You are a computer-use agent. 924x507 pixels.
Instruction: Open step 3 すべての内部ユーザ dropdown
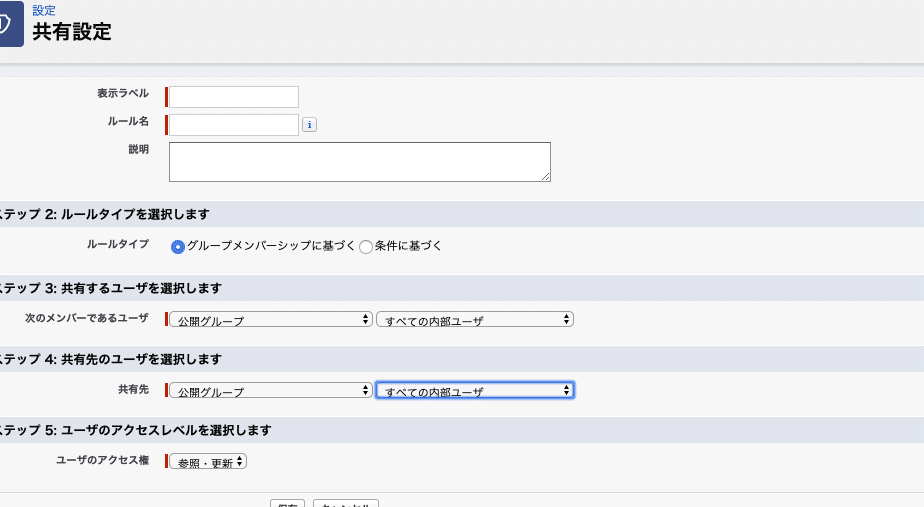tap(474, 320)
